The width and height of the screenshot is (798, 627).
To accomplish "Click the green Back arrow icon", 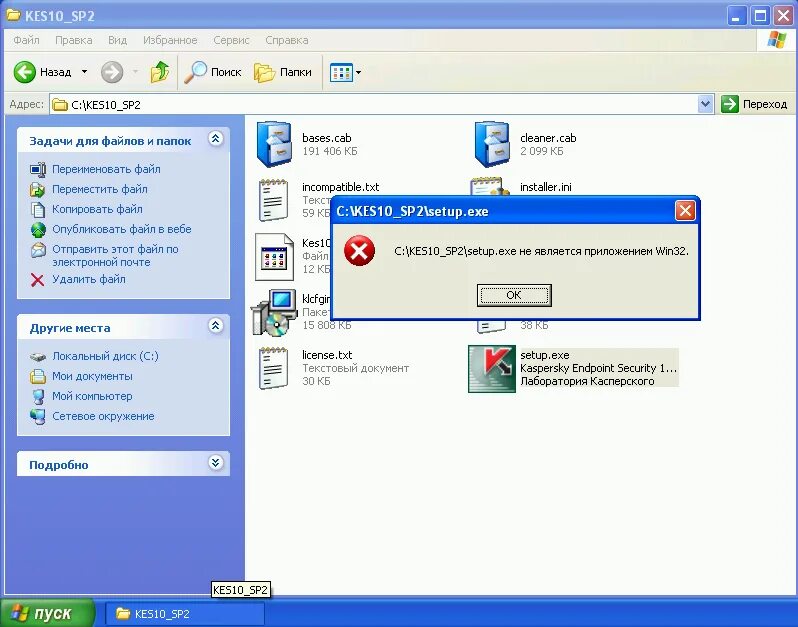I will click(x=24, y=72).
